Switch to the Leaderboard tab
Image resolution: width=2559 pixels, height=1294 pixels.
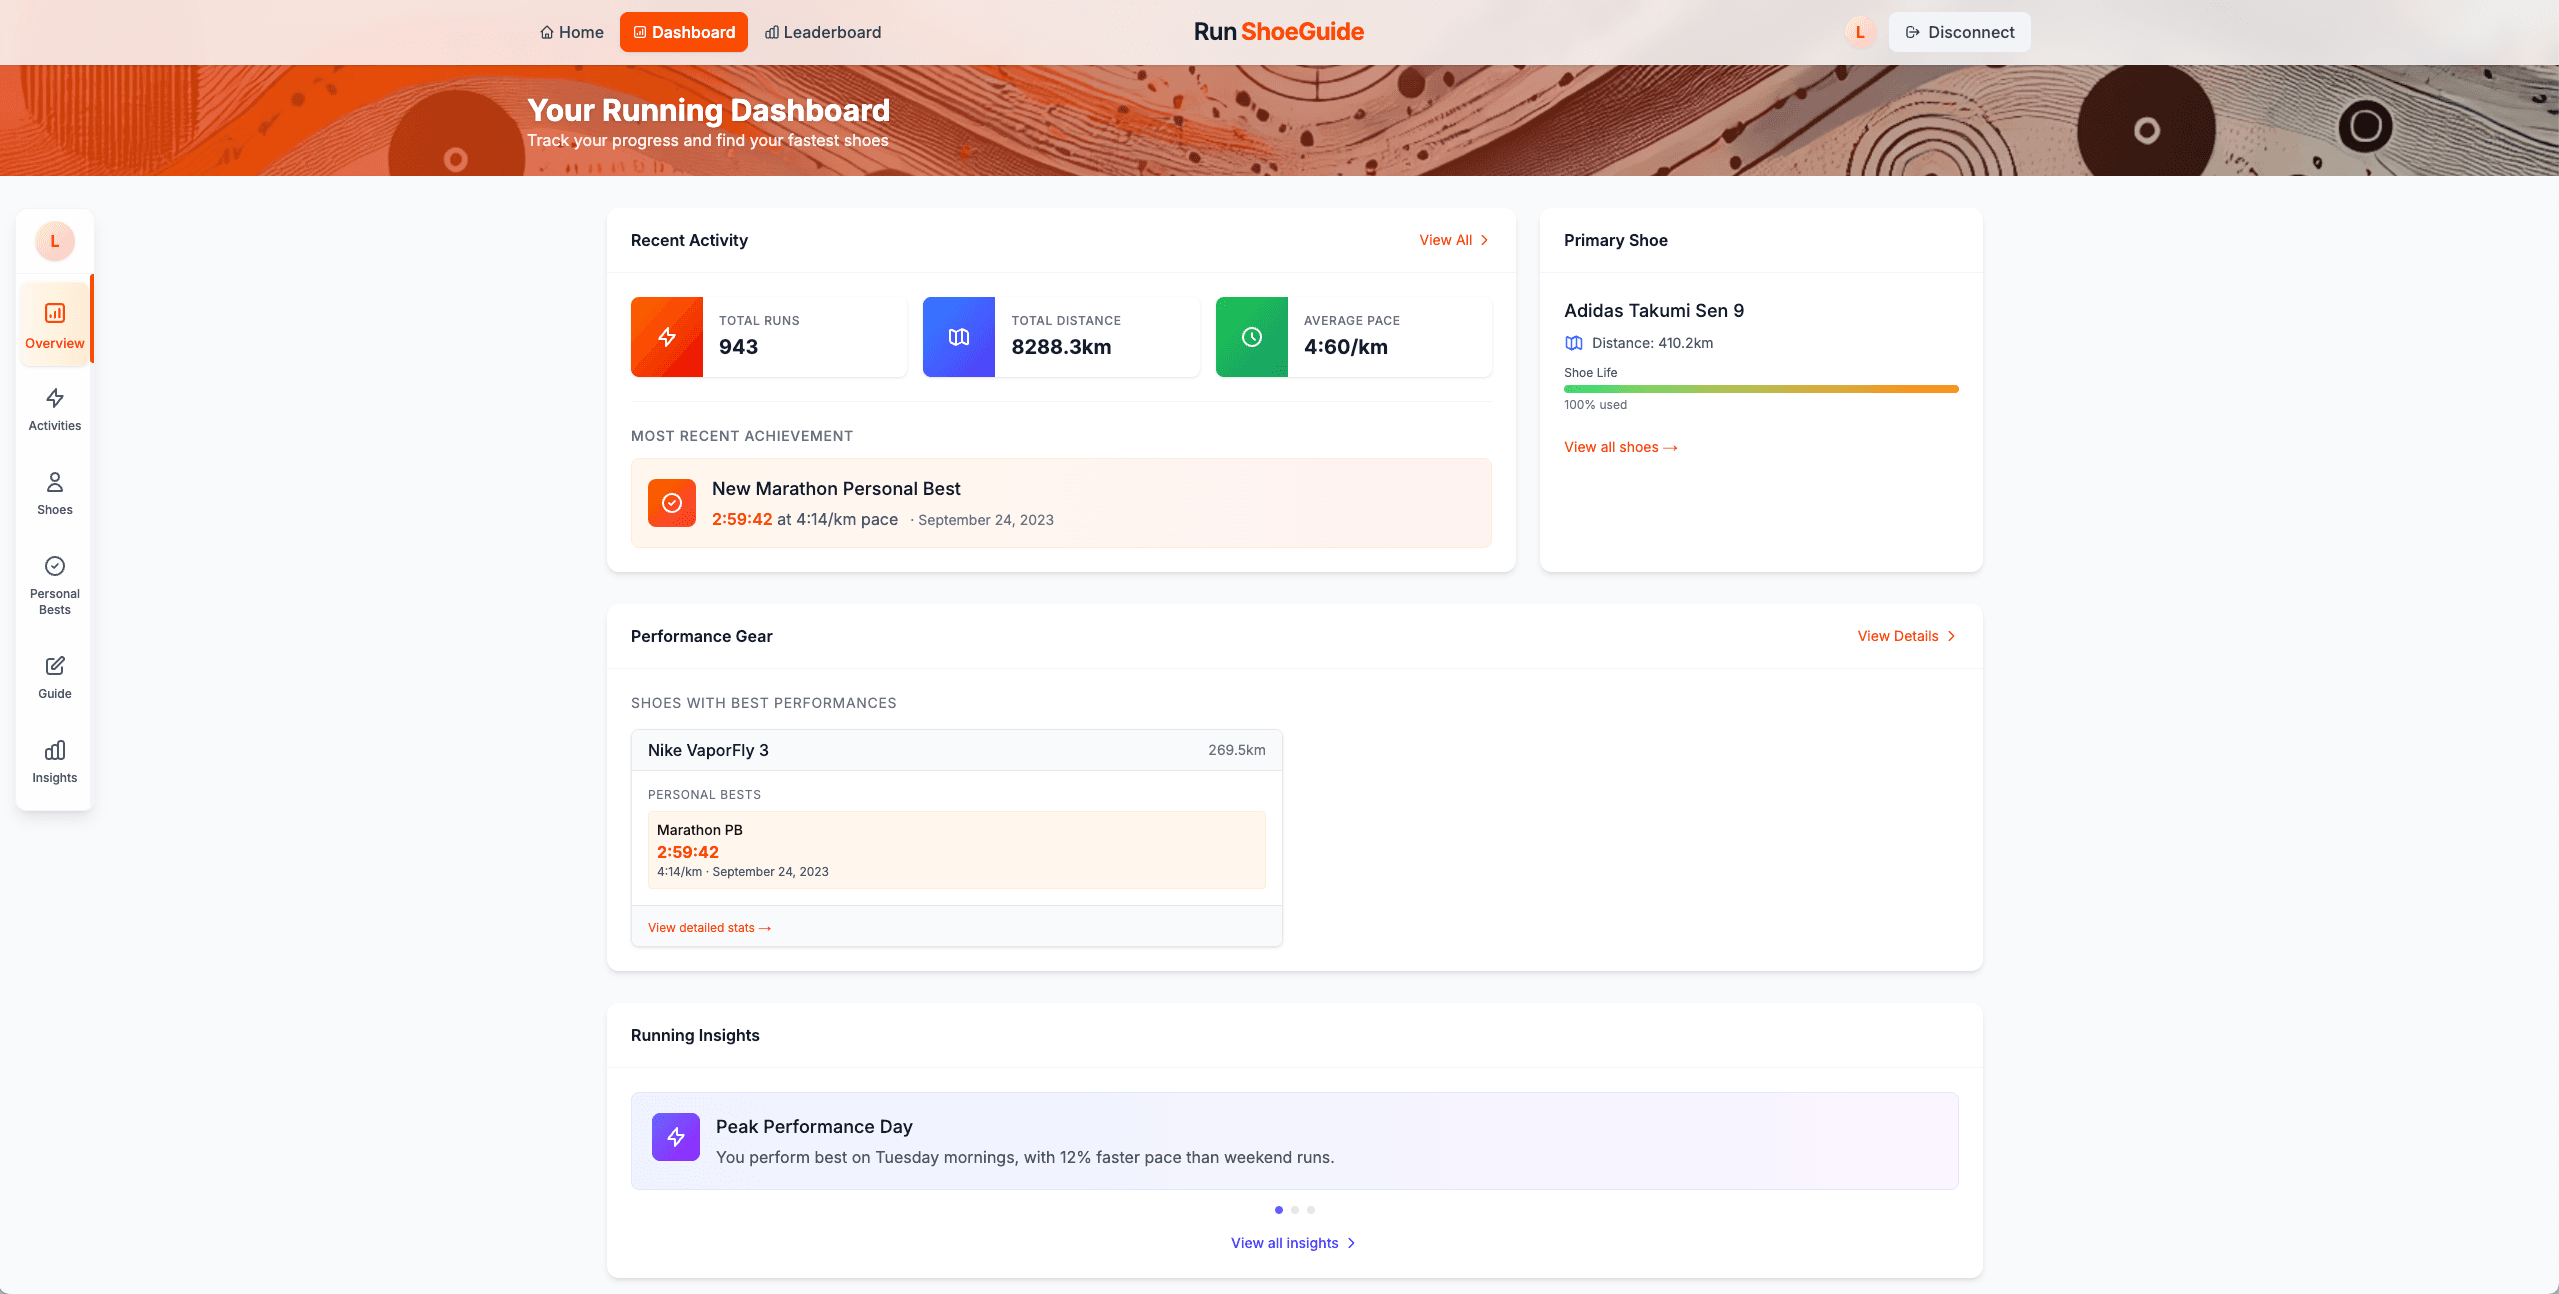pos(823,32)
